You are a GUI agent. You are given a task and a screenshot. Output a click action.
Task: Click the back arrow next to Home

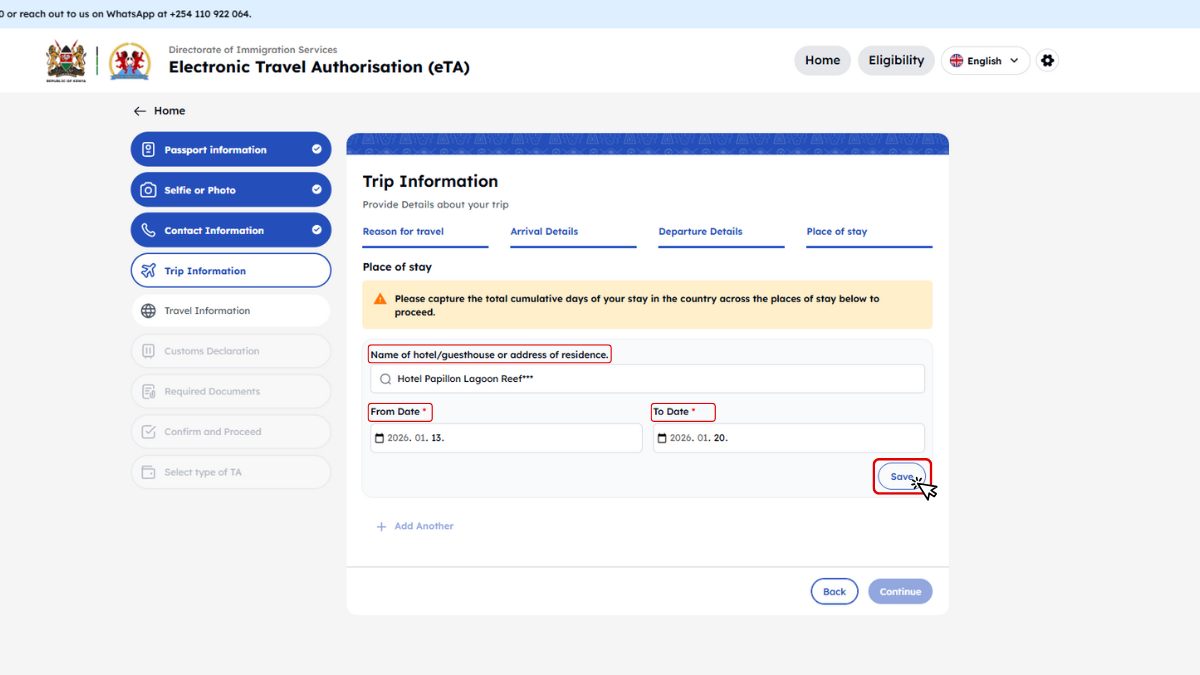coord(140,111)
